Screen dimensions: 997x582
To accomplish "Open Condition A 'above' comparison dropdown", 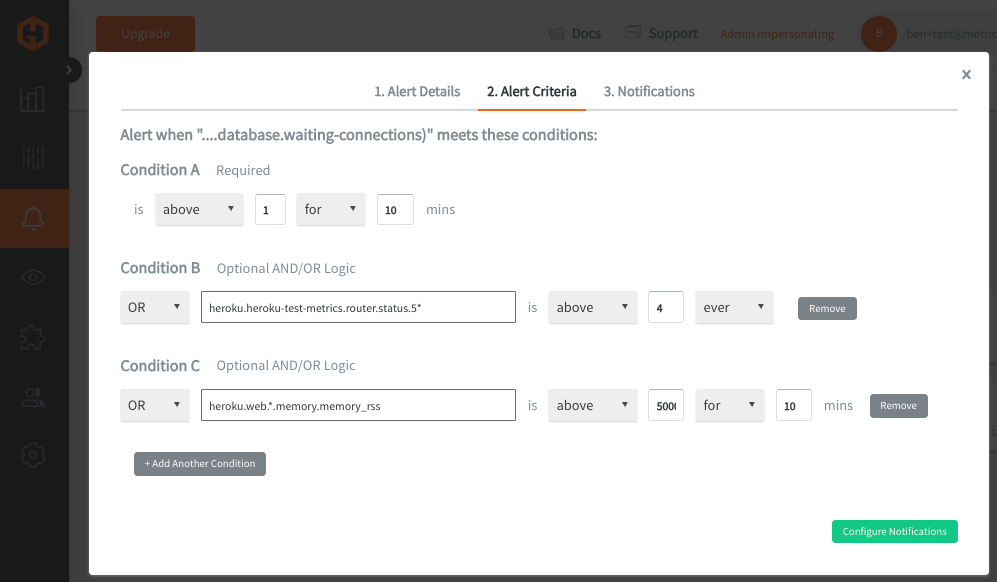I will pyautogui.click(x=199, y=209).
